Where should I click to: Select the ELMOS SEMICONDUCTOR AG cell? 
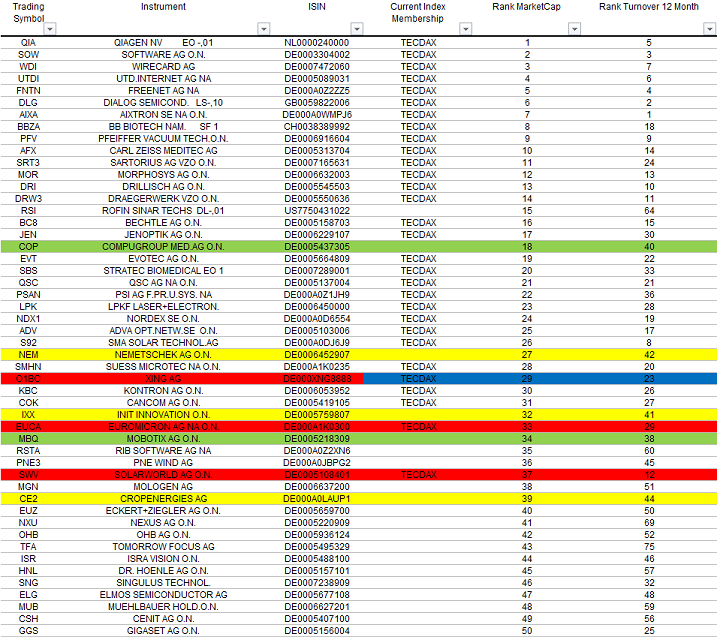tap(163, 595)
